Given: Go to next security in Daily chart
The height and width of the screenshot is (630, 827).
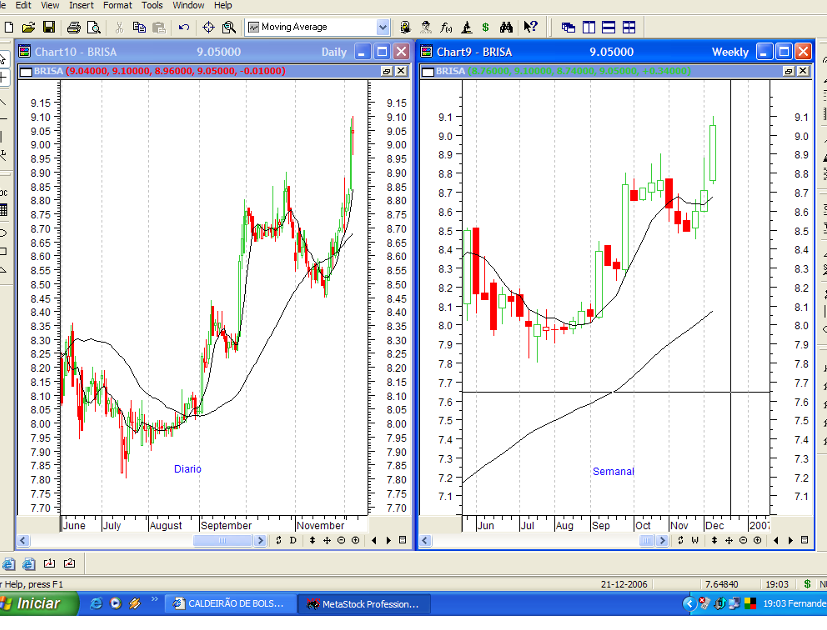Looking at the screenshot, I should point(389,540).
